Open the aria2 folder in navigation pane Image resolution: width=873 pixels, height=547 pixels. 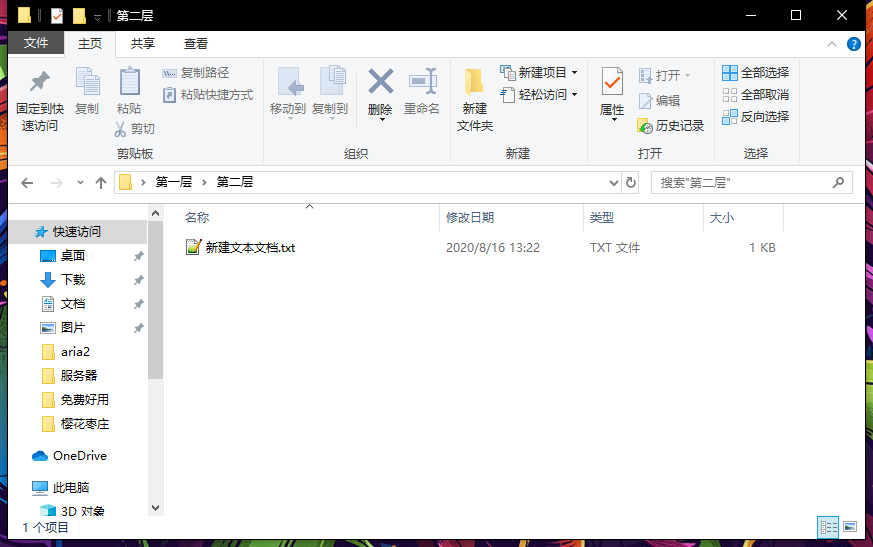(x=75, y=351)
